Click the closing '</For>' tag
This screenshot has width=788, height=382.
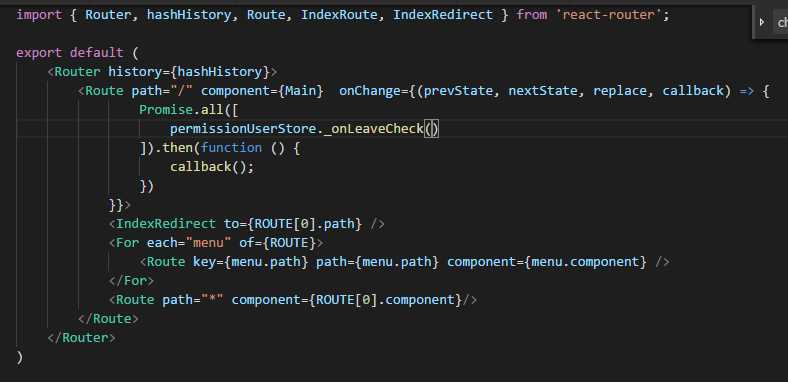click(x=132, y=280)
